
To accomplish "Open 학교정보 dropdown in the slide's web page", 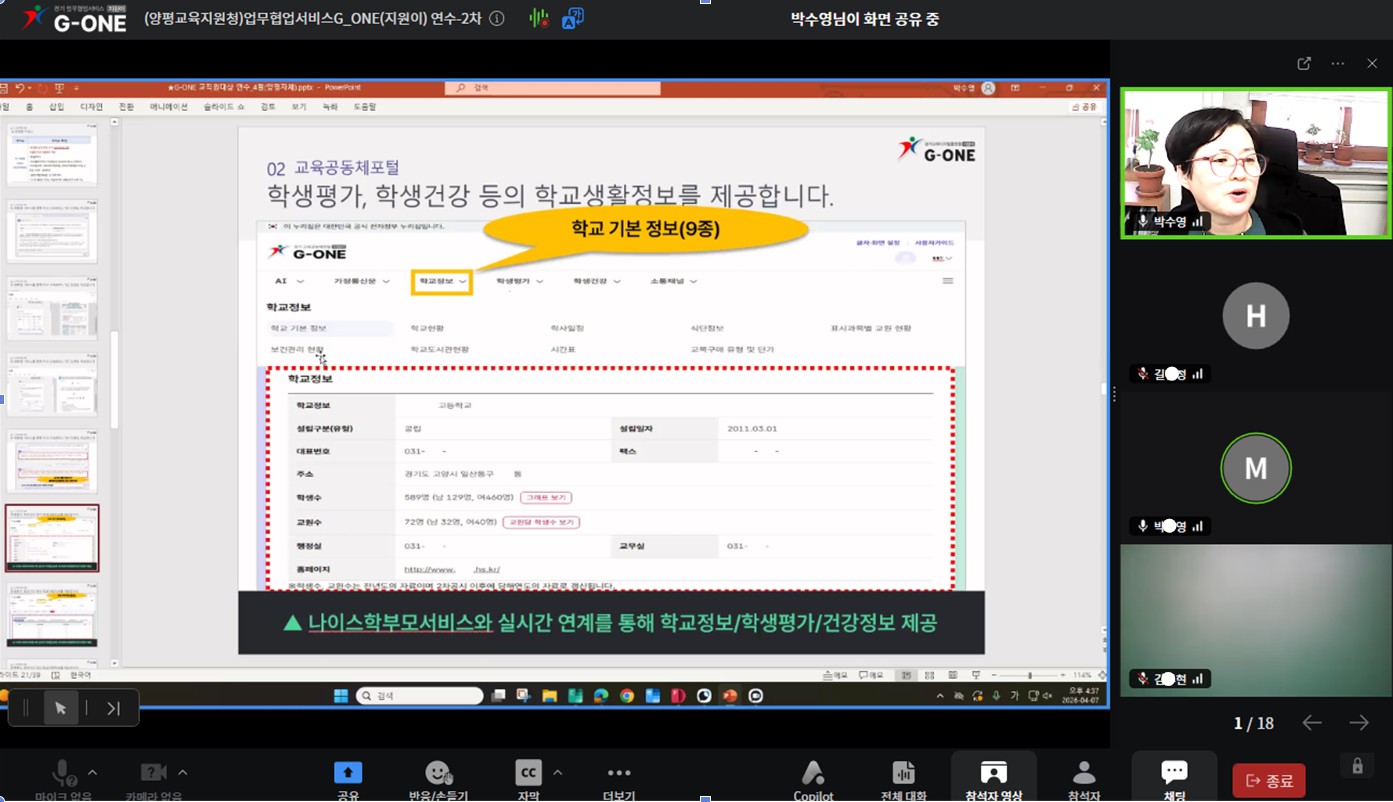I will tap(442, 282).
